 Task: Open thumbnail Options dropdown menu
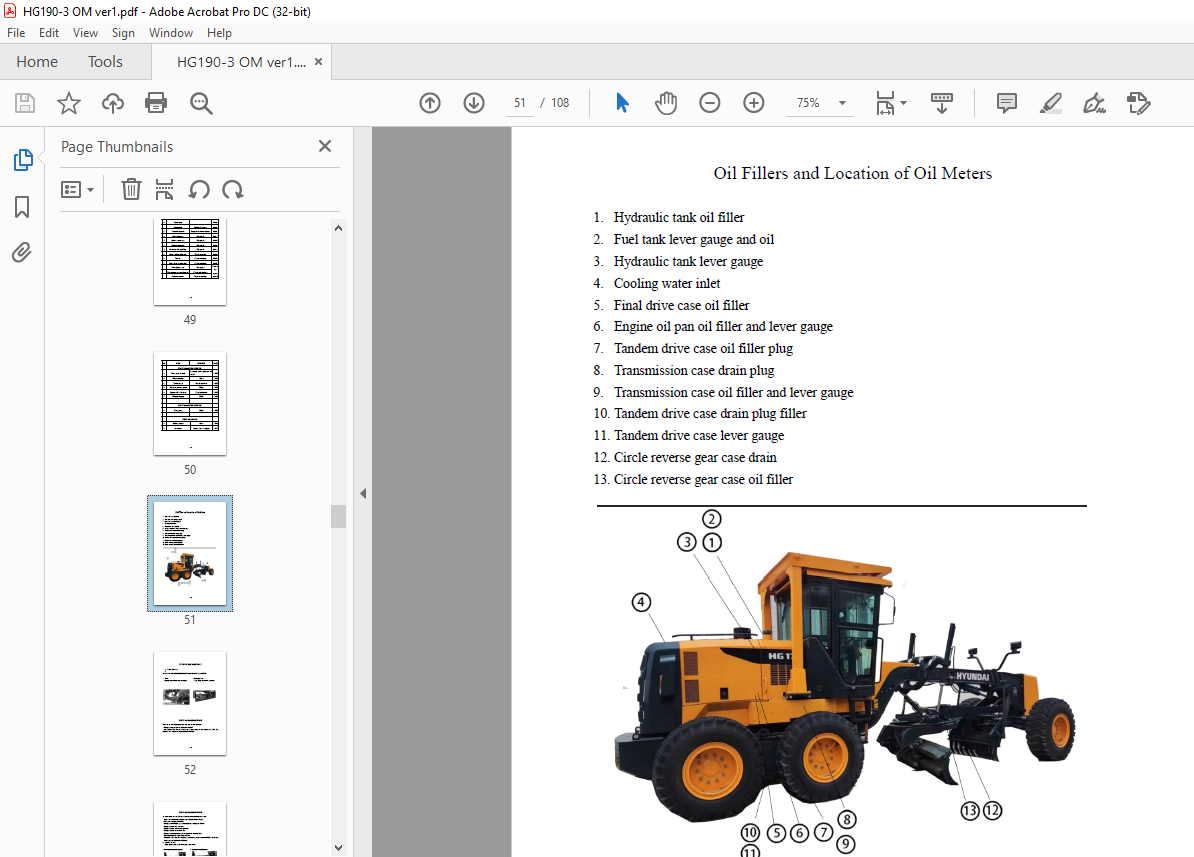[x=77, y=189]
